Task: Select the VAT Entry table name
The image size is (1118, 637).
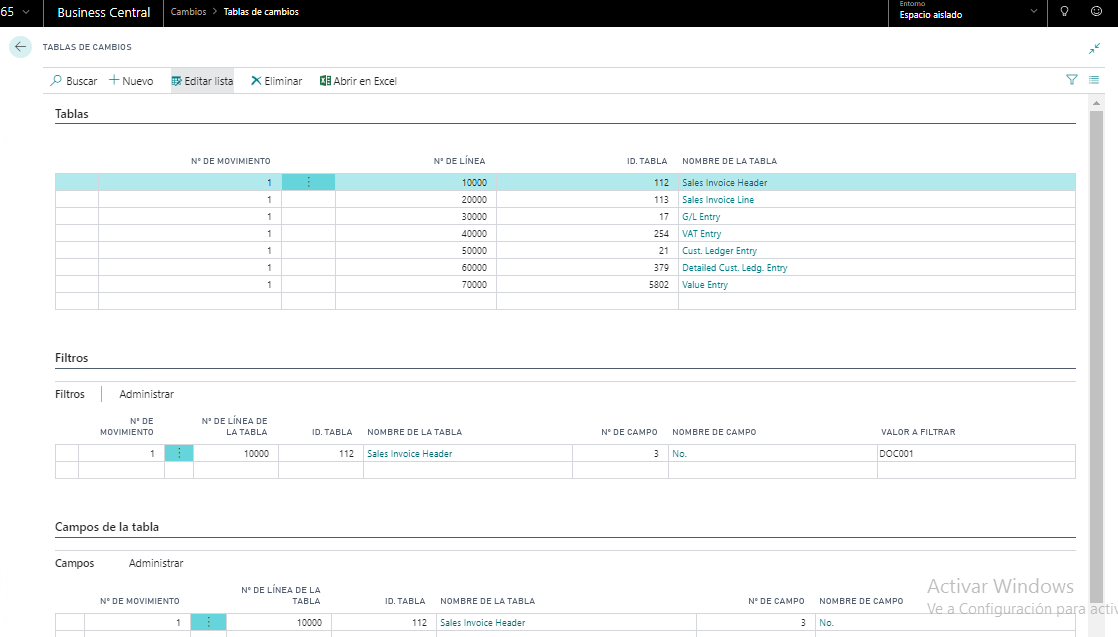Action: [x=702, y=234]
